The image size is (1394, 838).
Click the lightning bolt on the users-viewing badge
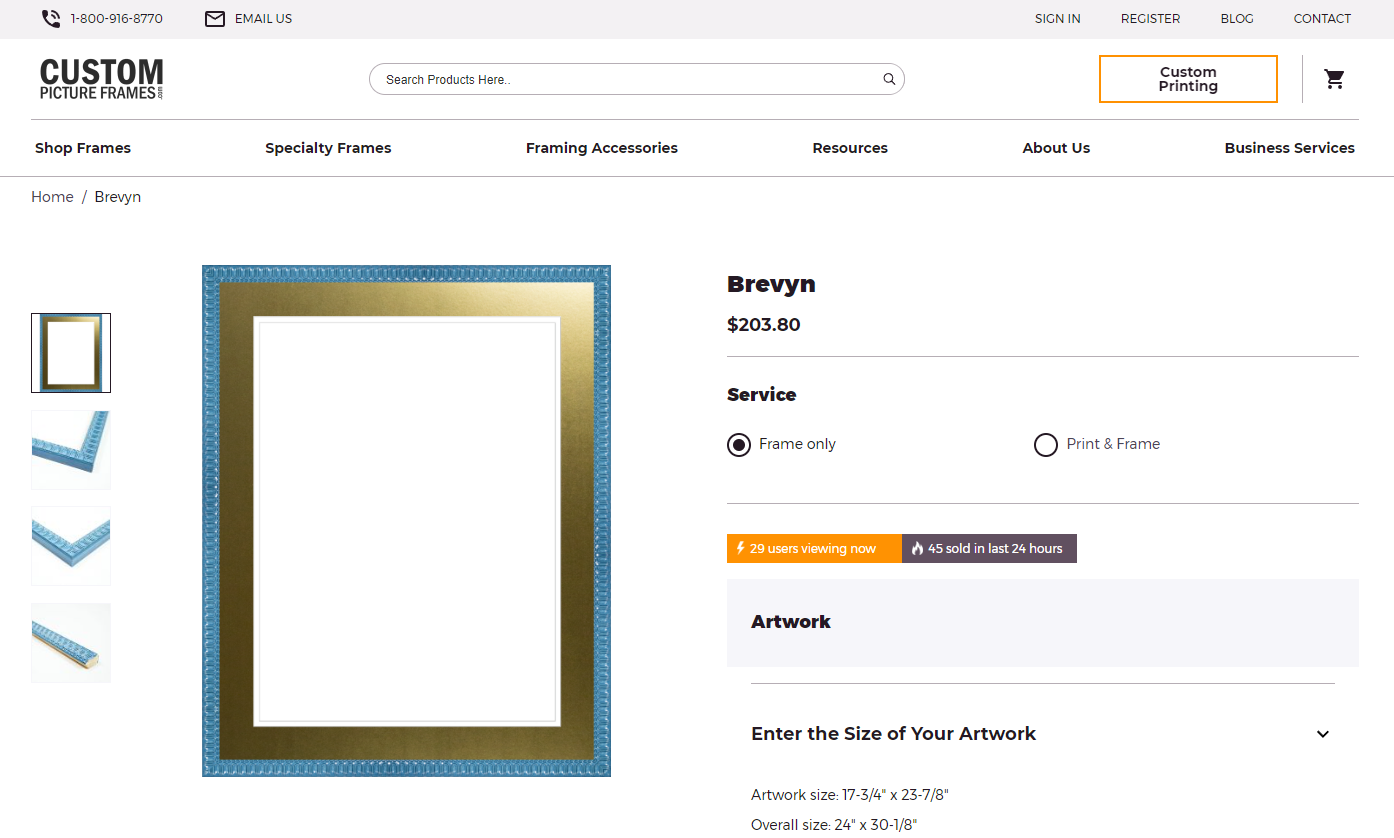coord(739,548)
